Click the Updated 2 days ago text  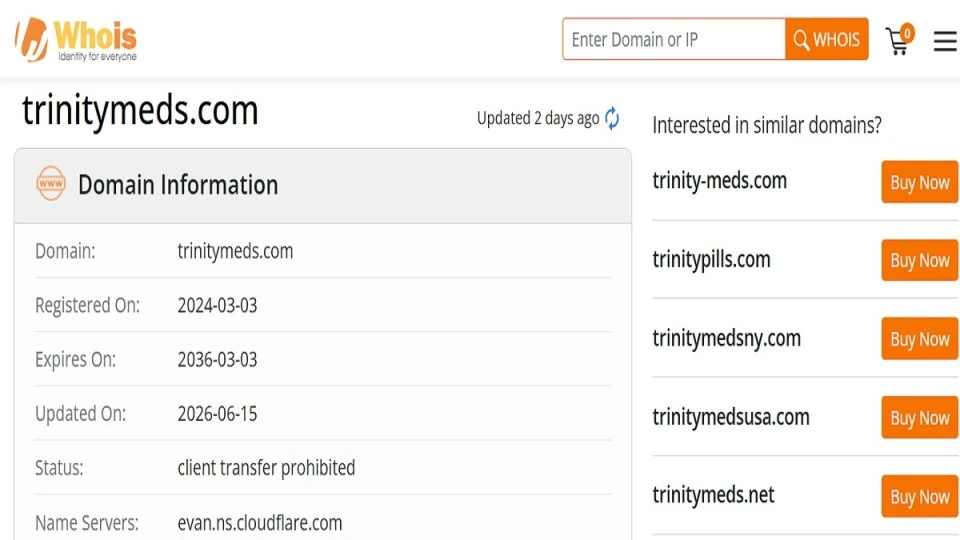tap(538, 118)
